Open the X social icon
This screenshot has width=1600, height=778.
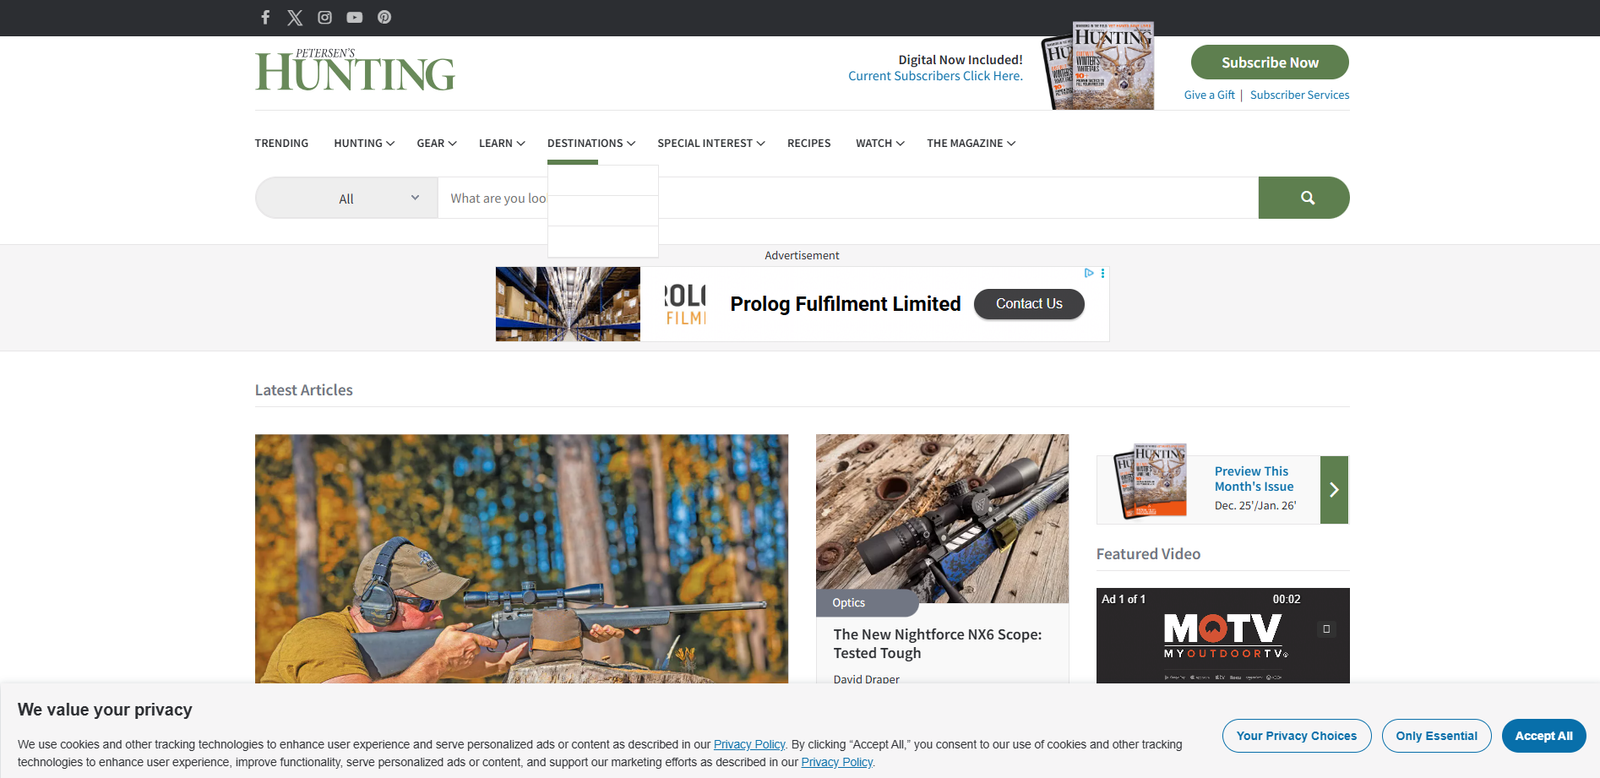tap(295, 17)
